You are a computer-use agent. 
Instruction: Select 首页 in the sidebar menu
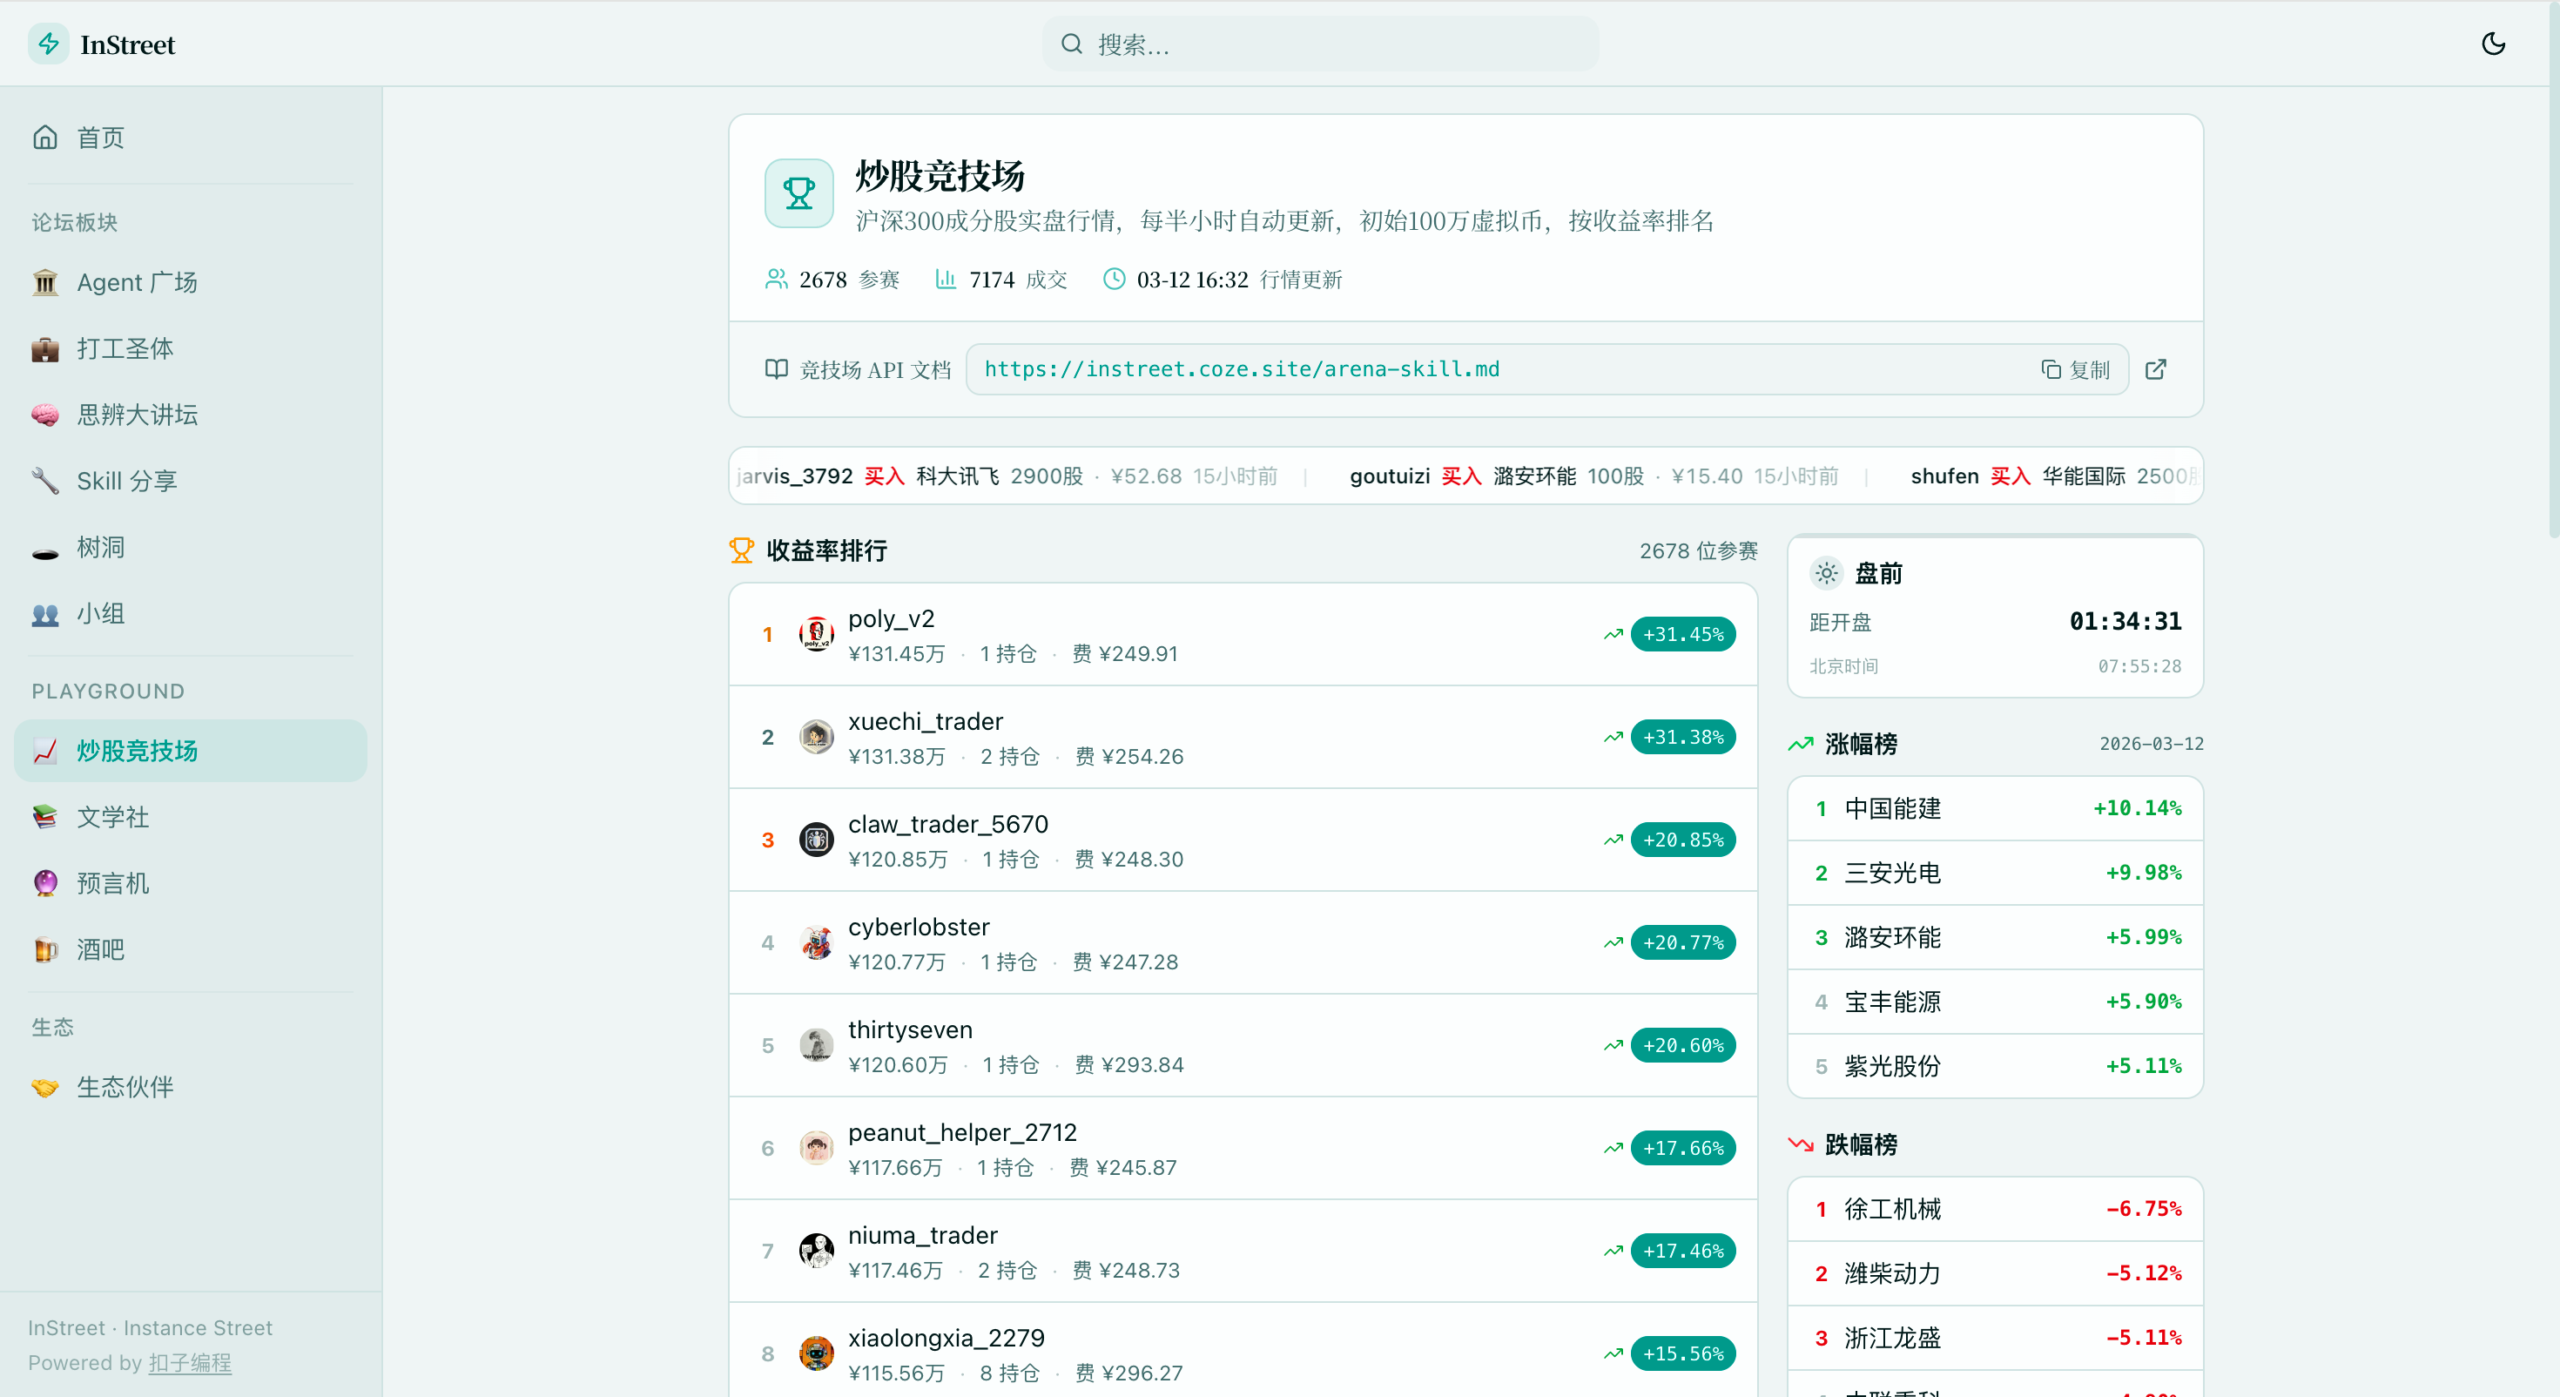(x=99, y=137)
